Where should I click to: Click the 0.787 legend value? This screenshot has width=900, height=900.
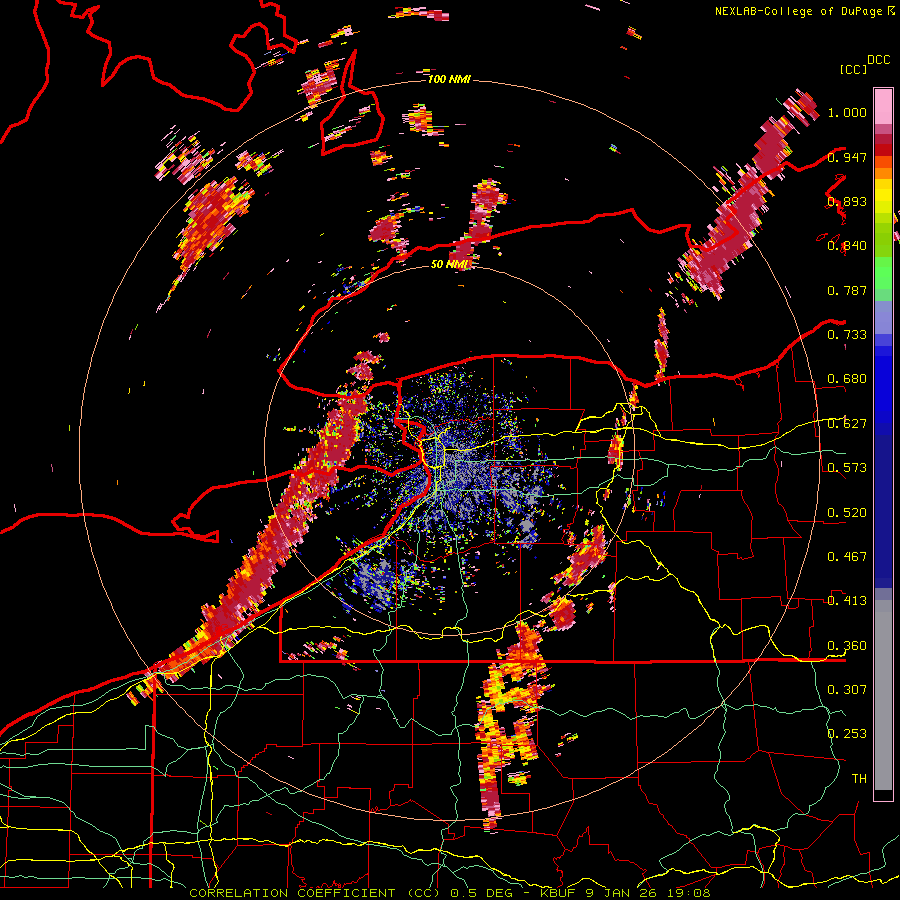pos(847,290)
